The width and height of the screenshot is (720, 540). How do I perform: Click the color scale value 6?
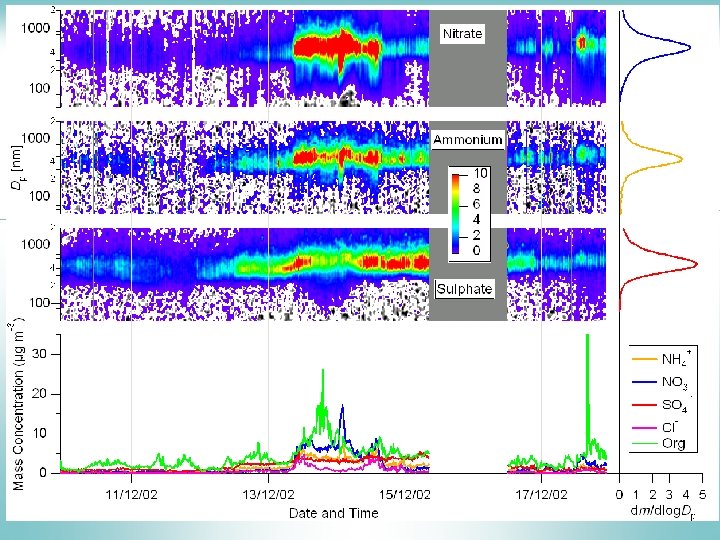477,204
